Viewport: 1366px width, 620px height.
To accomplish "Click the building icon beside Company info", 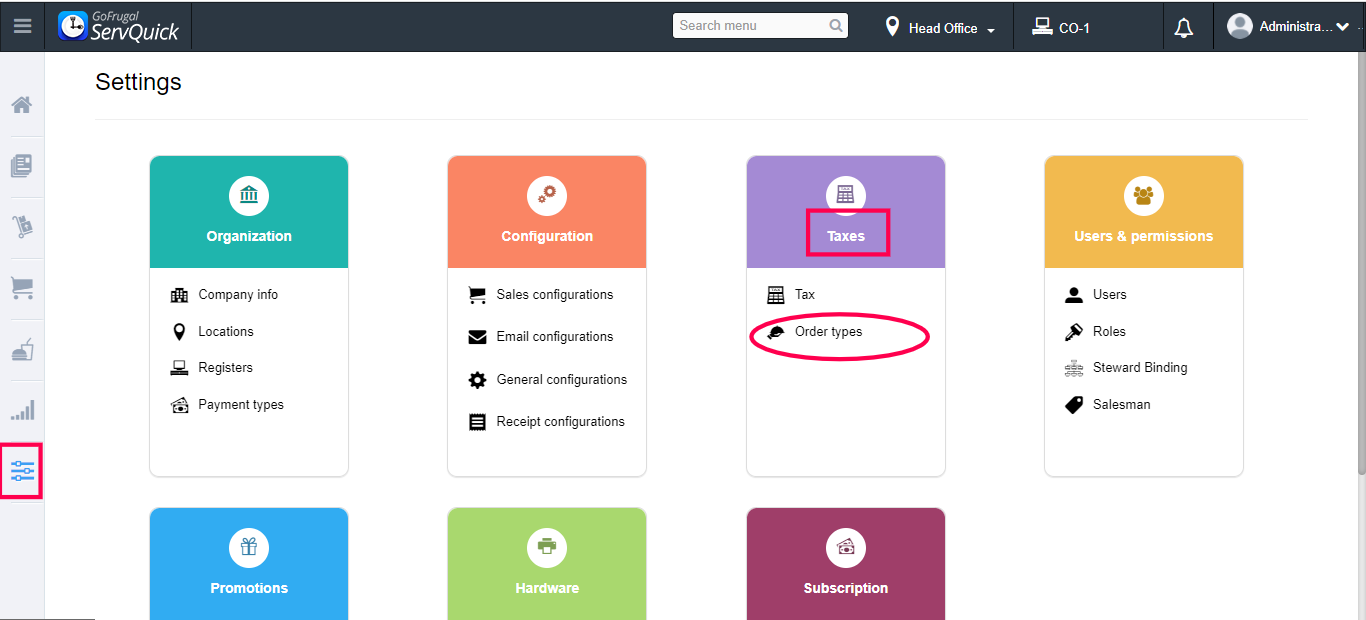I will click(179, 295).
